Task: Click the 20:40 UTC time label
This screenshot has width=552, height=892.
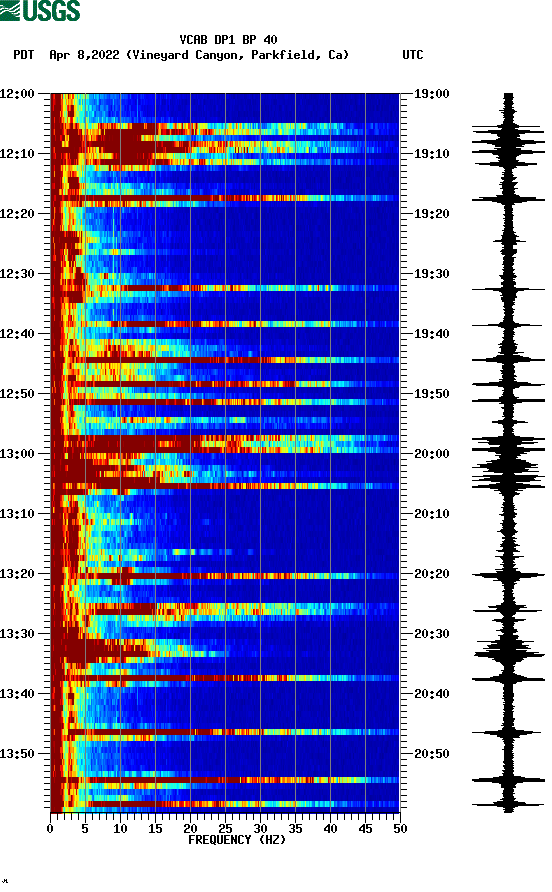Action: pyautogui.click(x=431, y=694)
